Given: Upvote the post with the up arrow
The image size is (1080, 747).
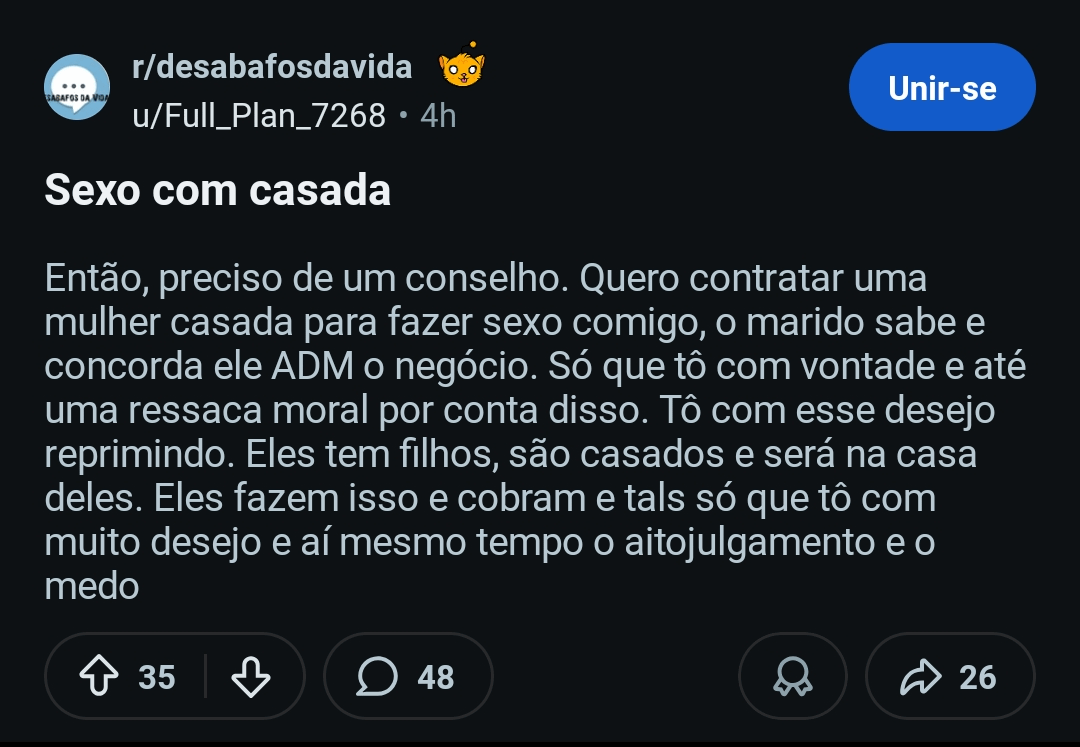Looking at the screenshot, I should click(x=98, y=677).
